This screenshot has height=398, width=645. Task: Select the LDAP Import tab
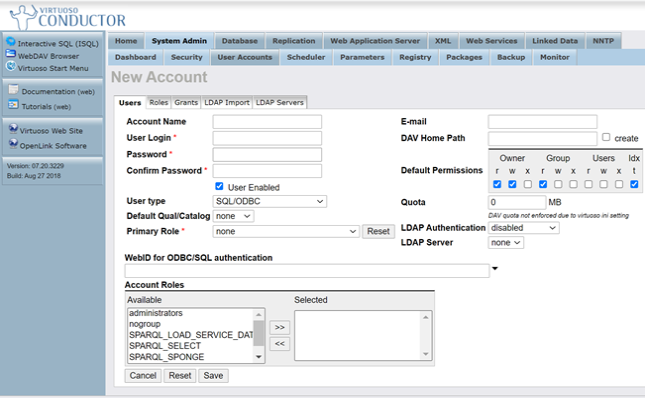[x=227, y=102]
